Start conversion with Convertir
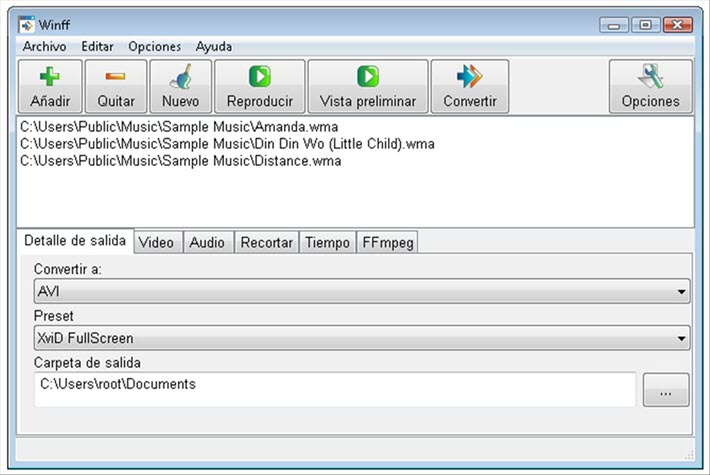This screenshot has height=475, width=710. (x=470, y=86)
